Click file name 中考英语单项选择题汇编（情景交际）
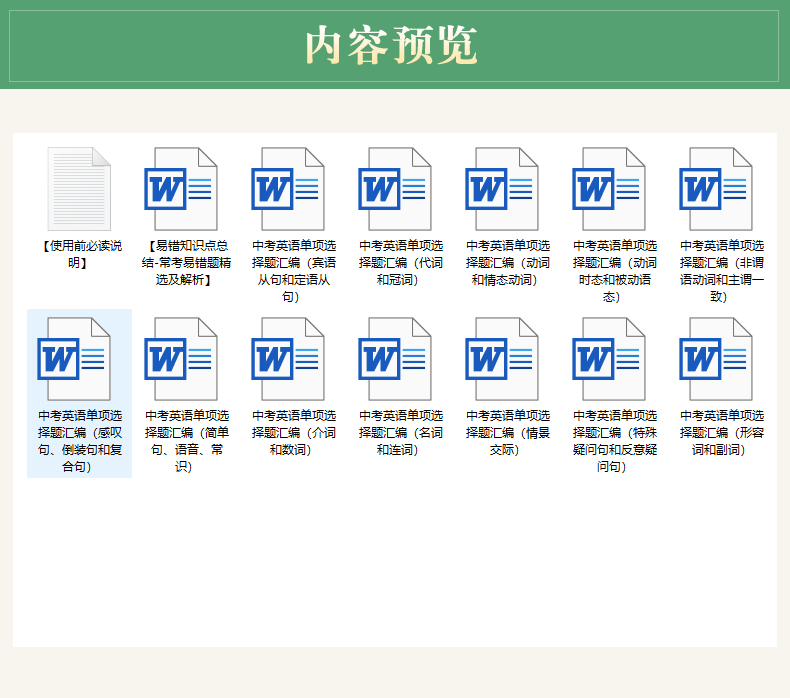This screenshot has height=698, width=790. 508,432
